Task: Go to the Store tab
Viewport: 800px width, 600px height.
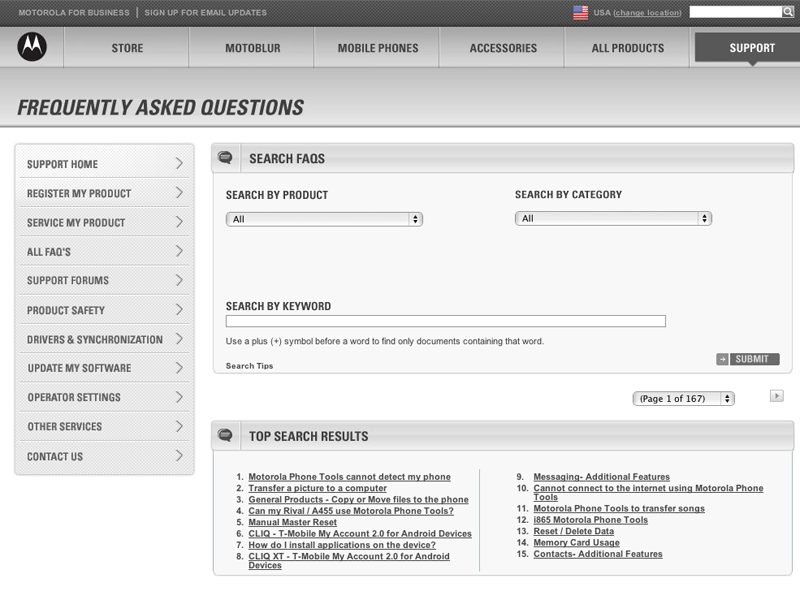Action: click(127, 48)
